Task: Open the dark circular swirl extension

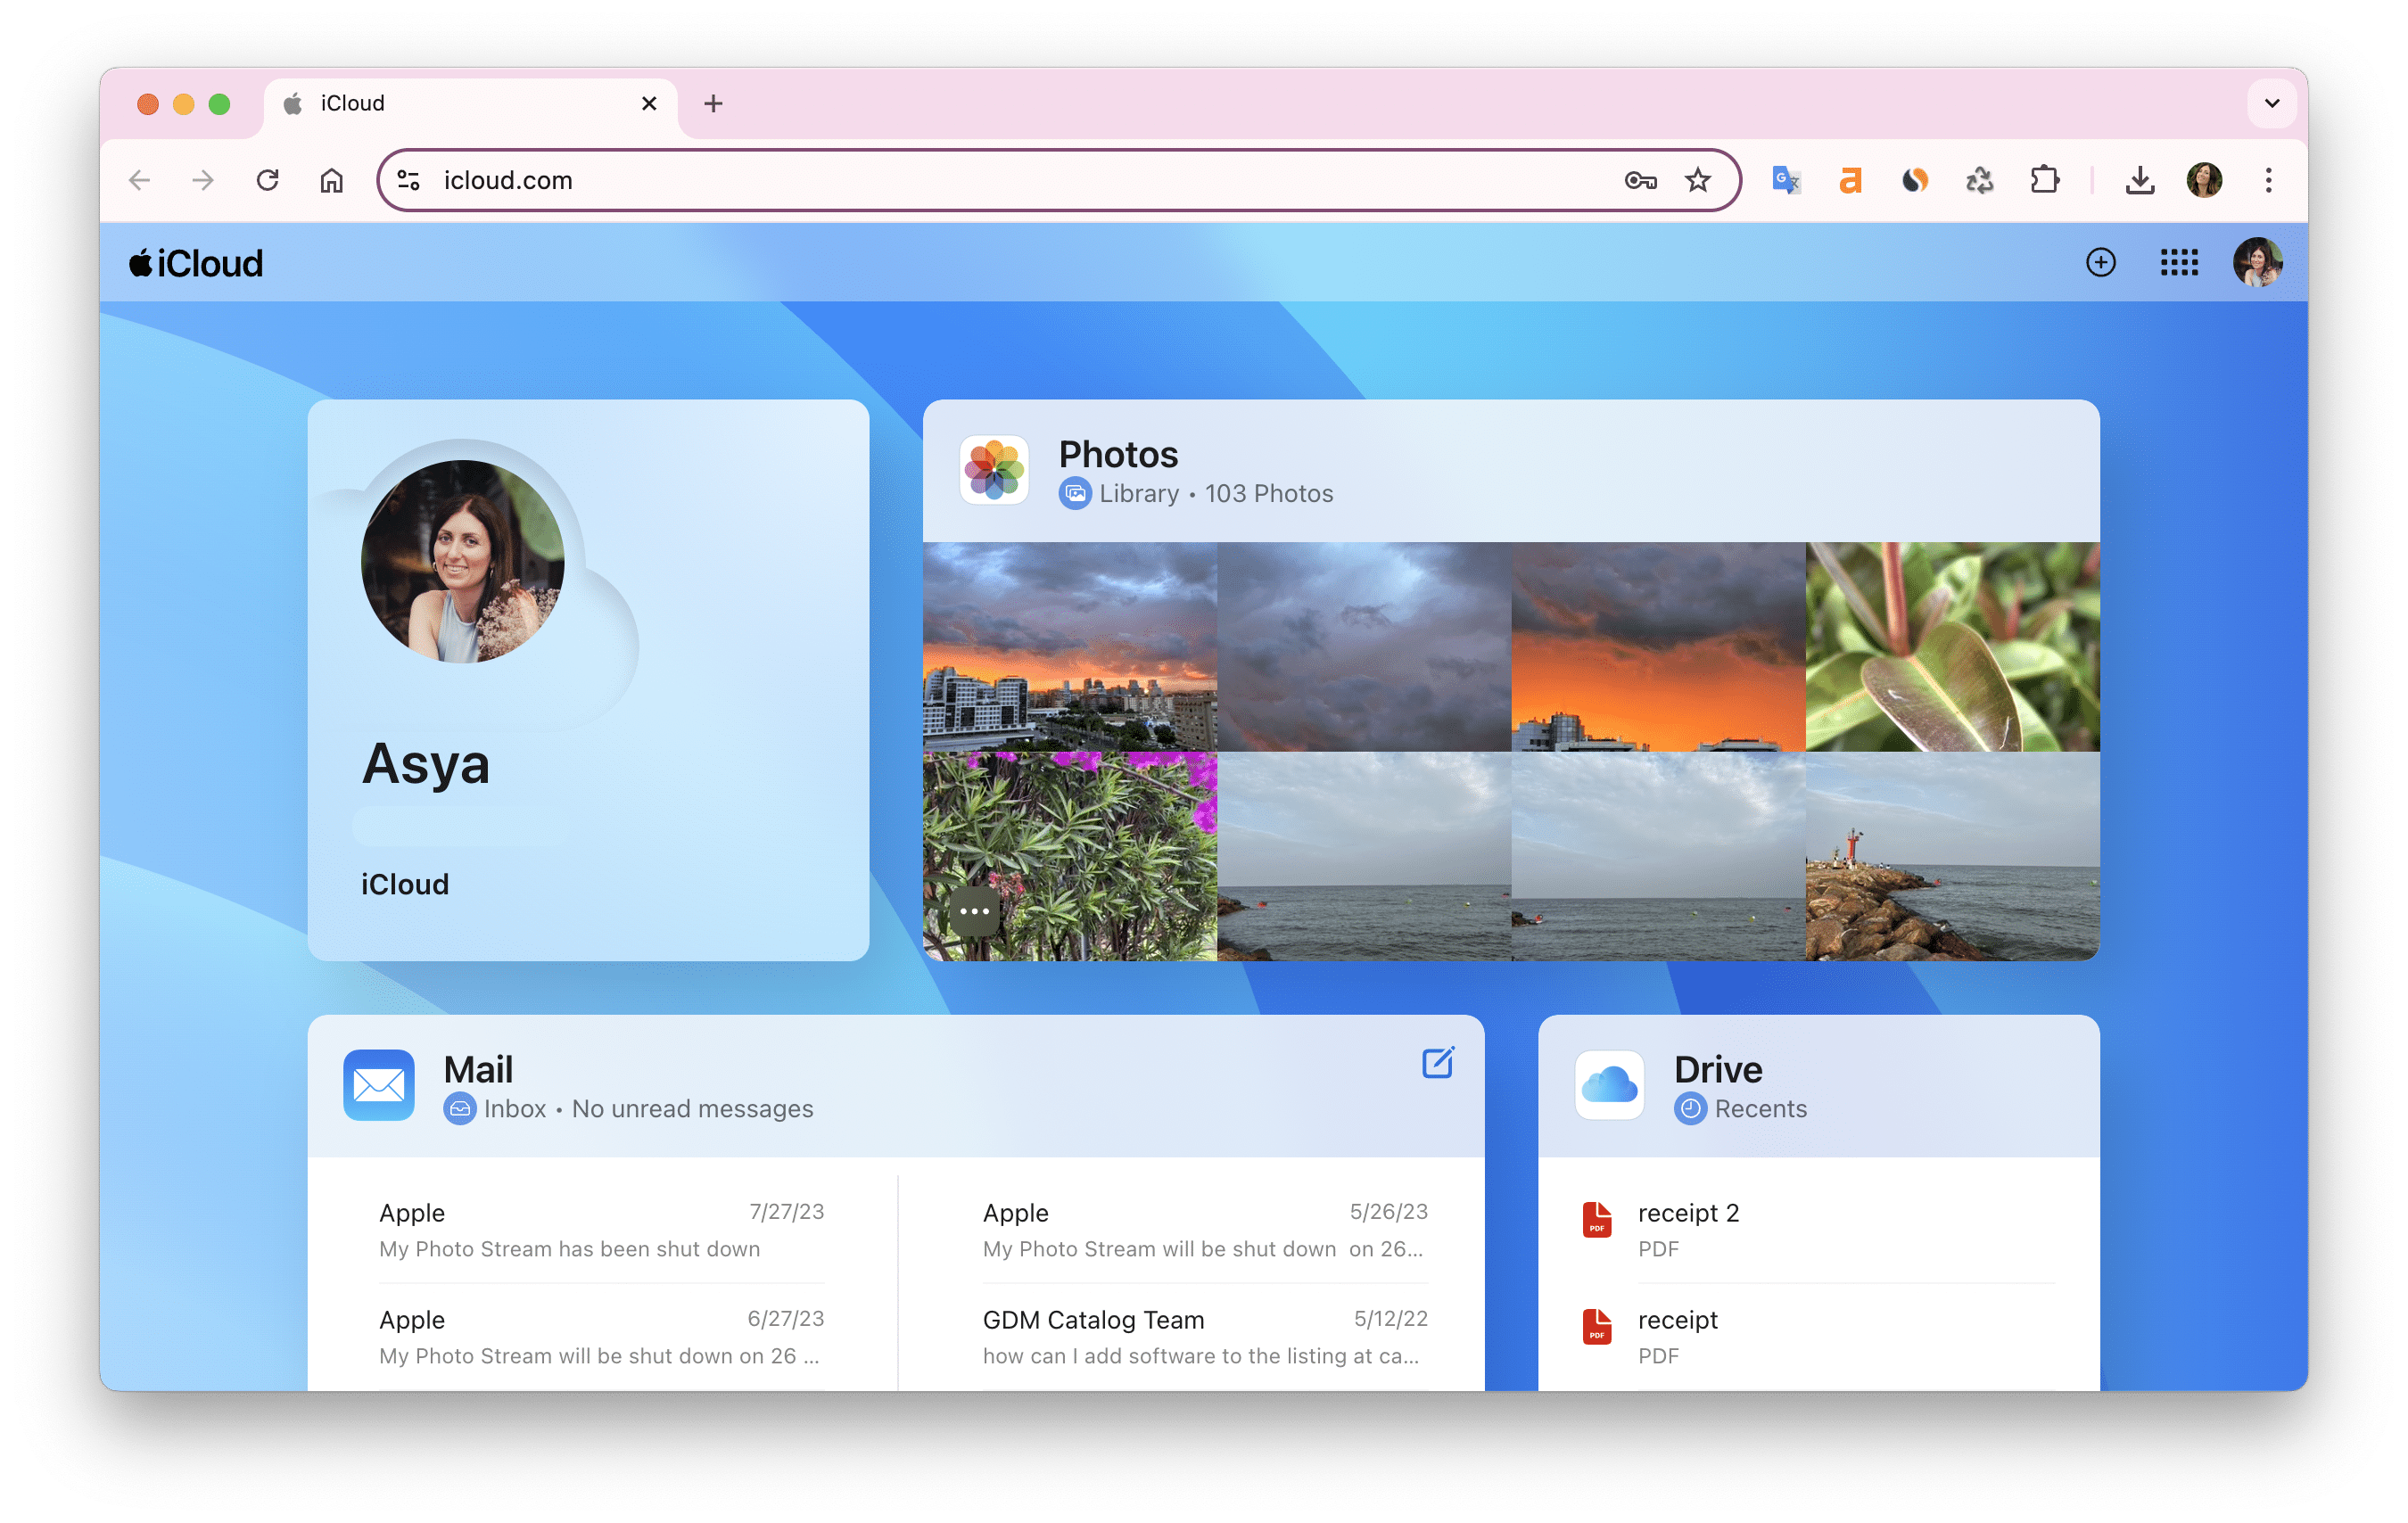Action: [x=1914, y=180]
